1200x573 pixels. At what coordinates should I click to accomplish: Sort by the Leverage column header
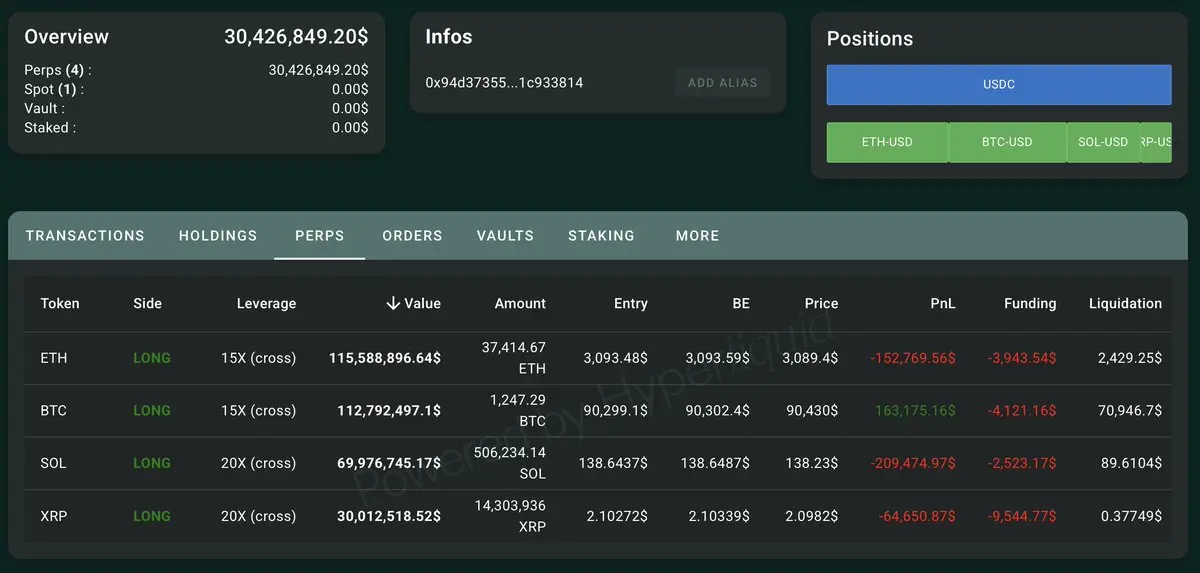266,304
